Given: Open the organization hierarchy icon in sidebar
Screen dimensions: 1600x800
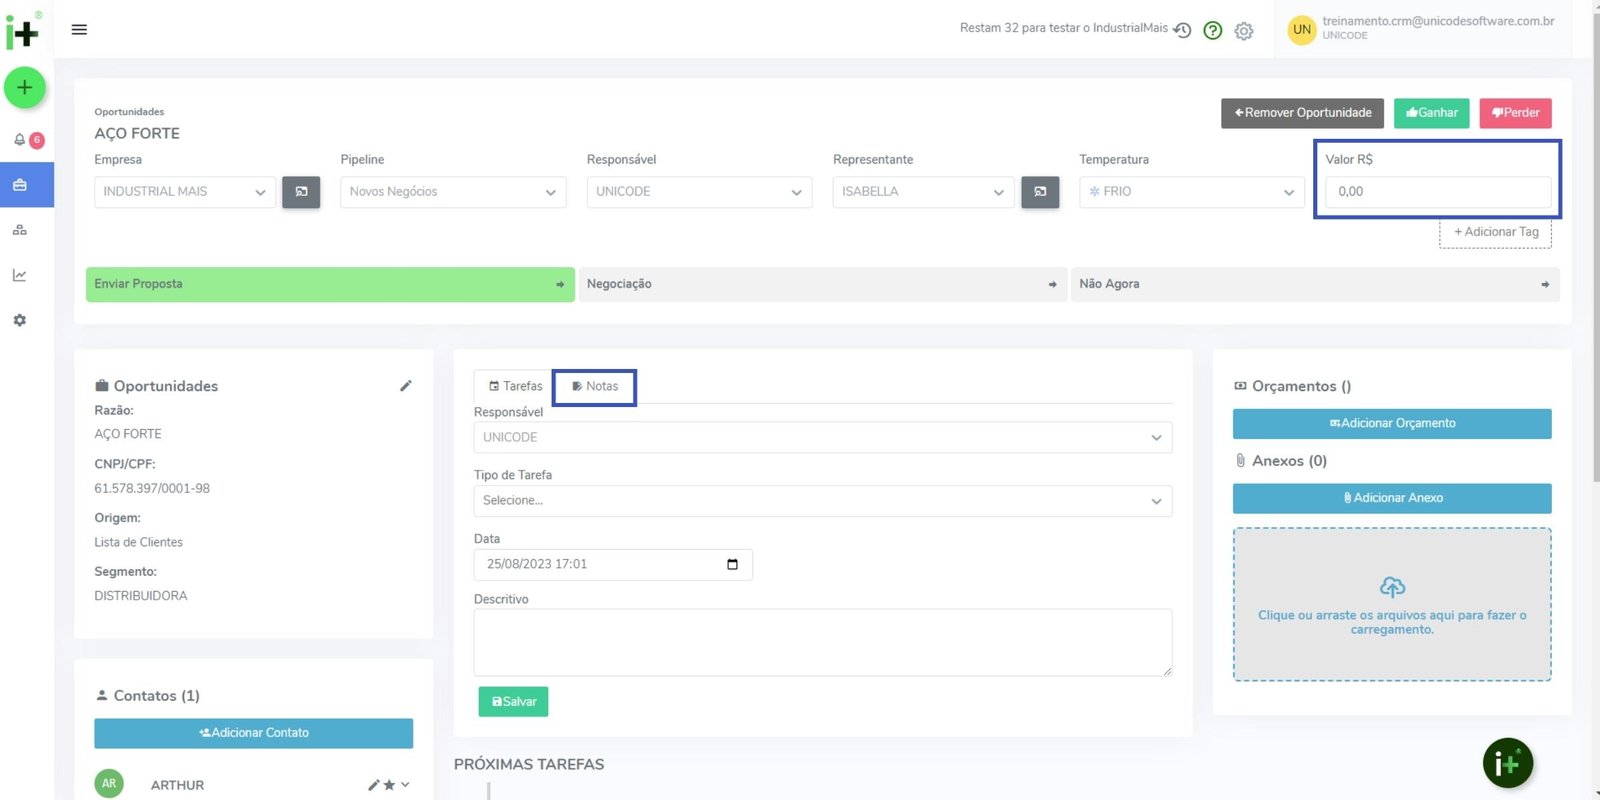Looking at the screenshot, I should coord(20,230).
